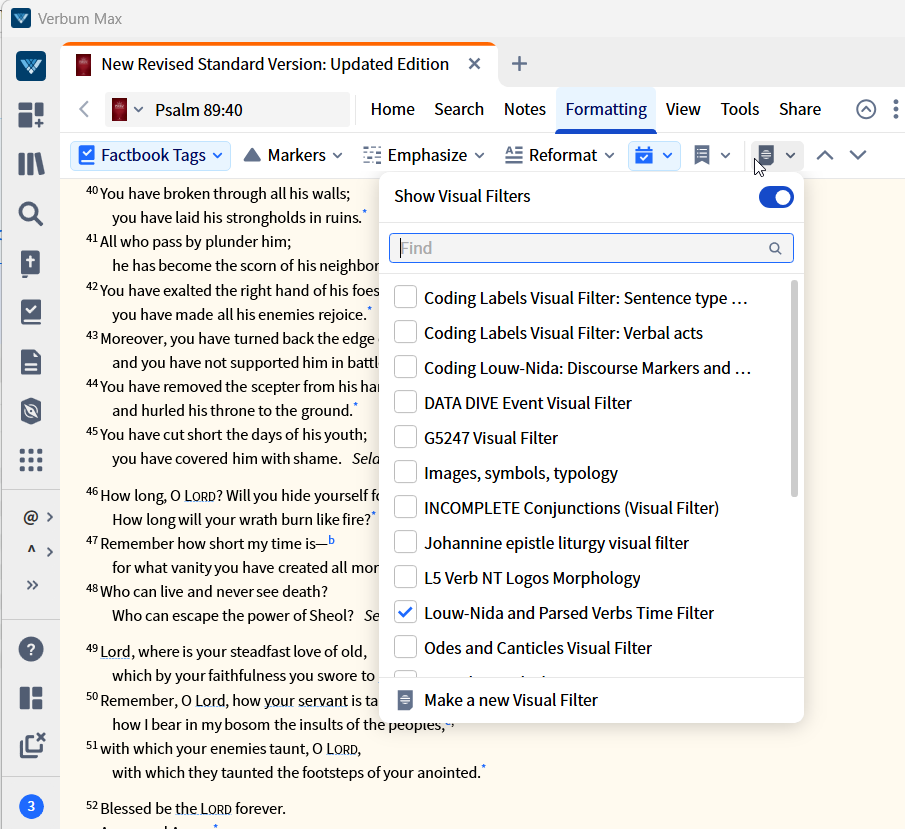Open the Library books icon
Viewport: 905px width, 829px height.
31,163
